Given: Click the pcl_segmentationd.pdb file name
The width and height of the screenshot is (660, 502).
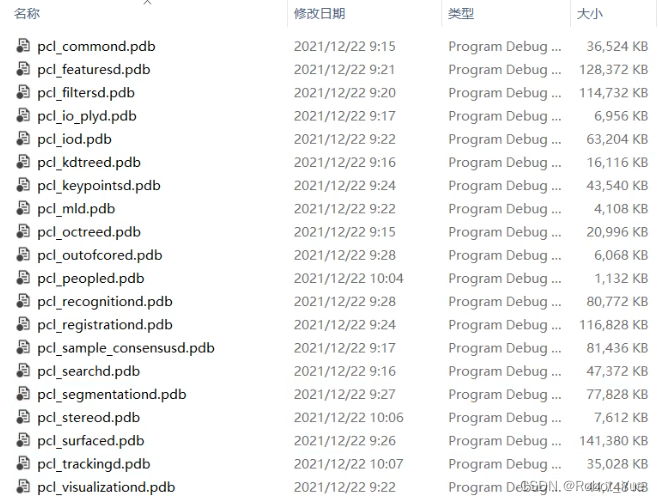Looking at the screenshot, I should (x=112, y=394).
